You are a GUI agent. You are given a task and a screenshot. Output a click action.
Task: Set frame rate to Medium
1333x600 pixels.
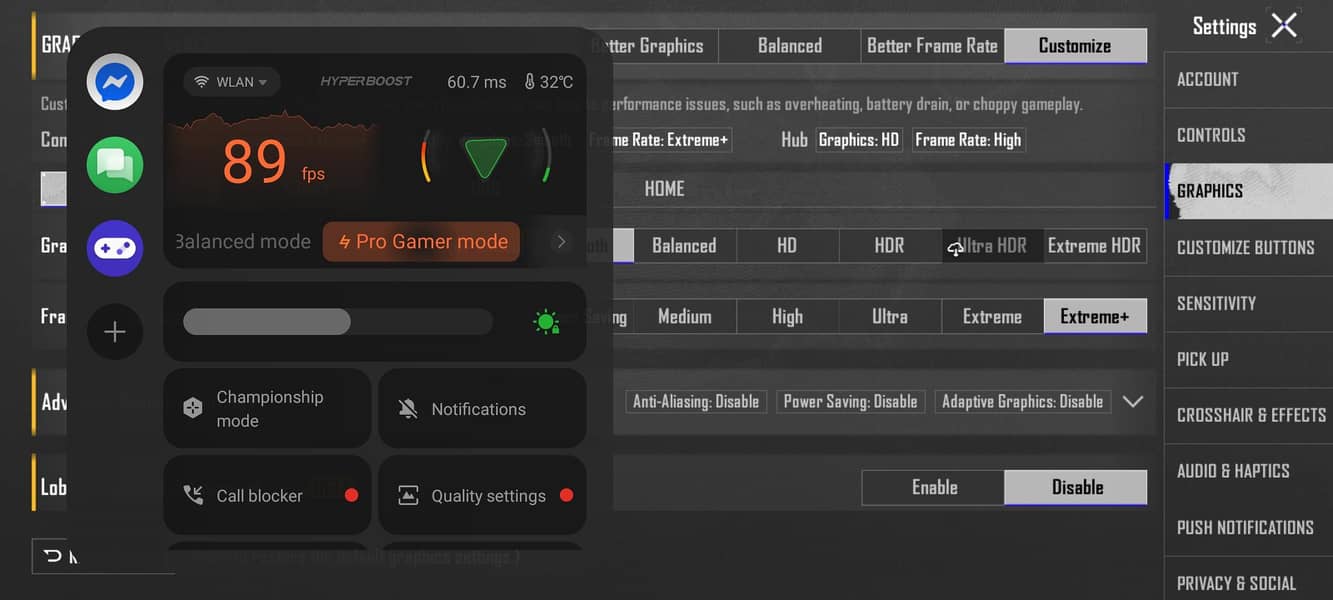(x=685, y=317)
